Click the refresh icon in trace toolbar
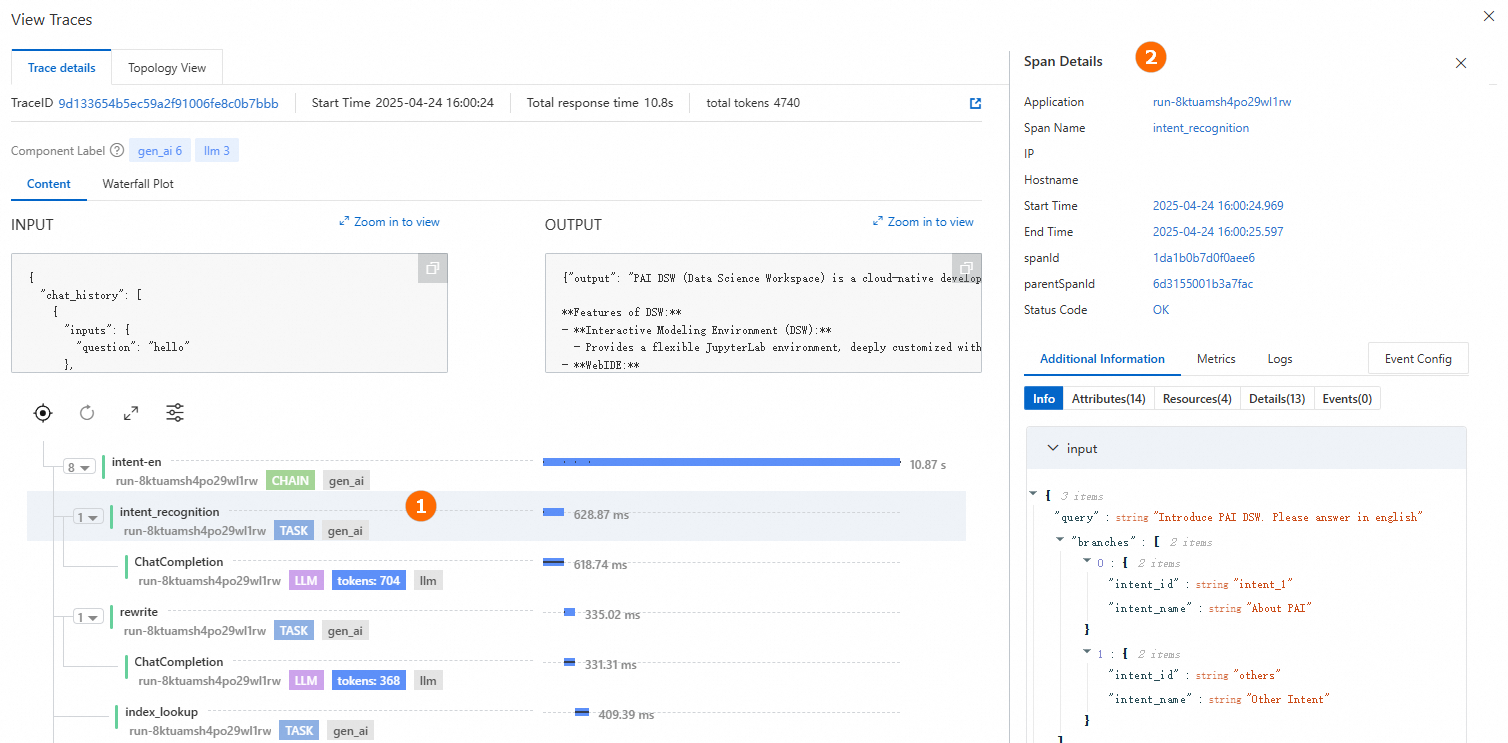The image size is (1508, 743). 87,412
